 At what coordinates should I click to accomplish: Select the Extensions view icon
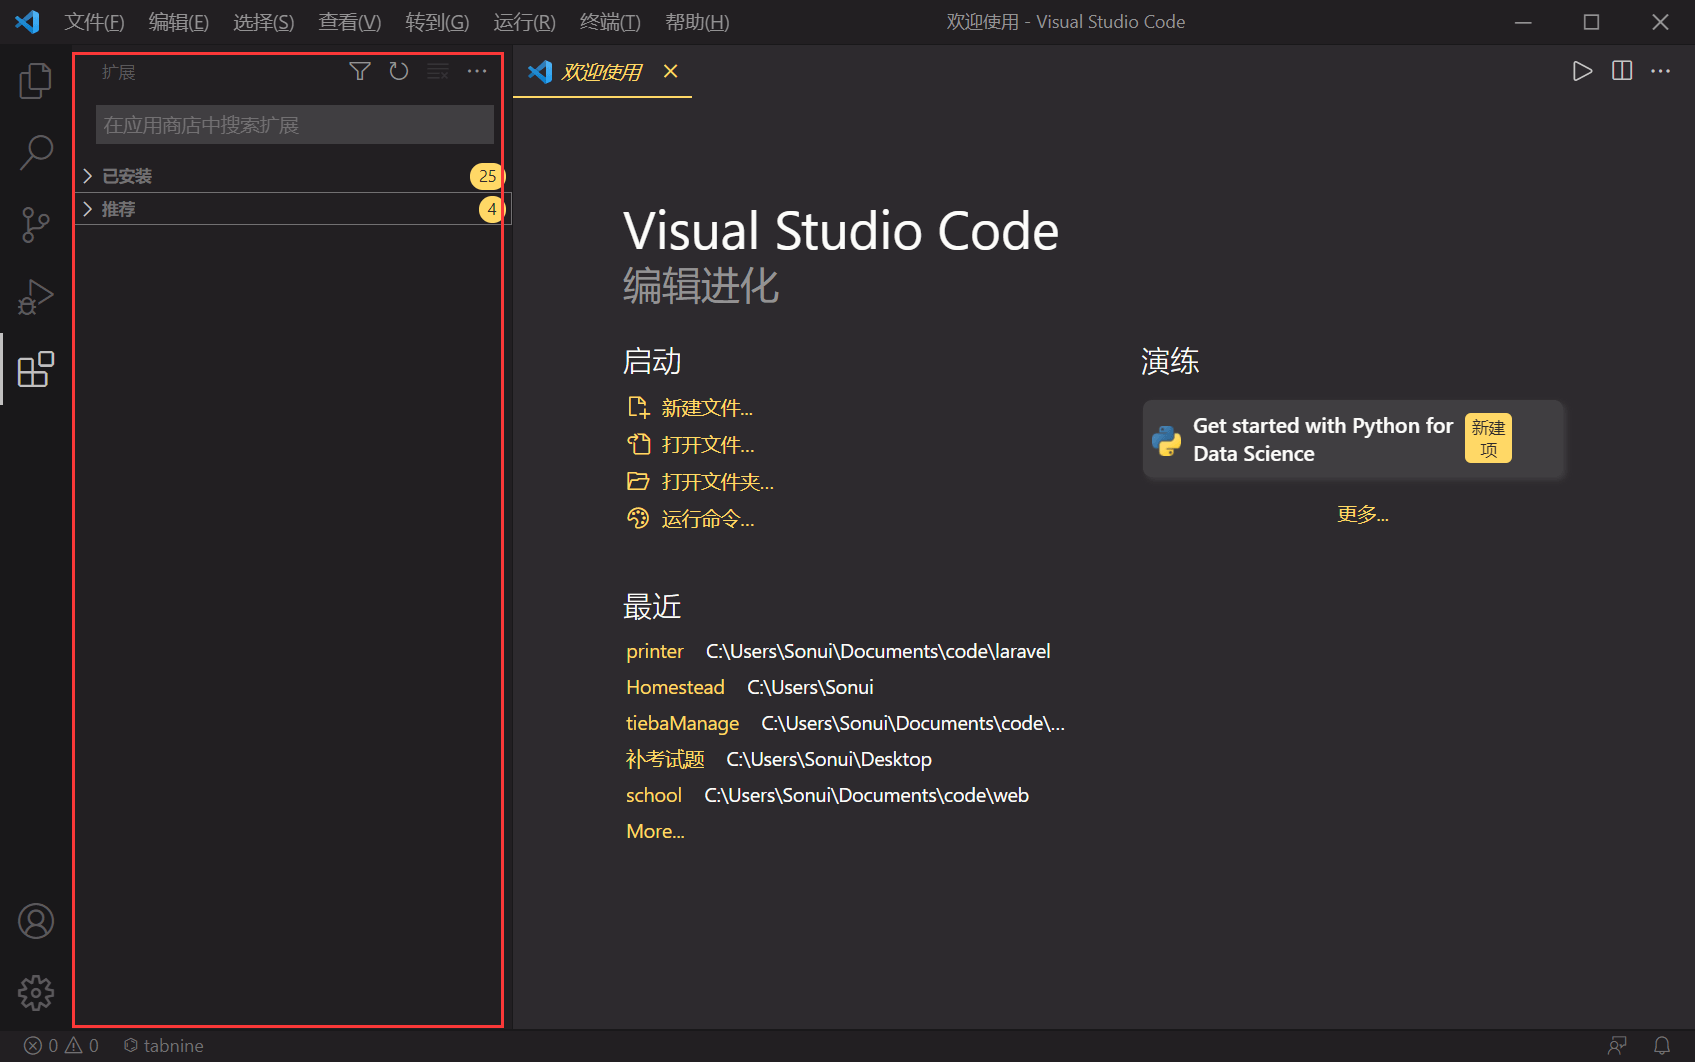click(x=36, y=369)
